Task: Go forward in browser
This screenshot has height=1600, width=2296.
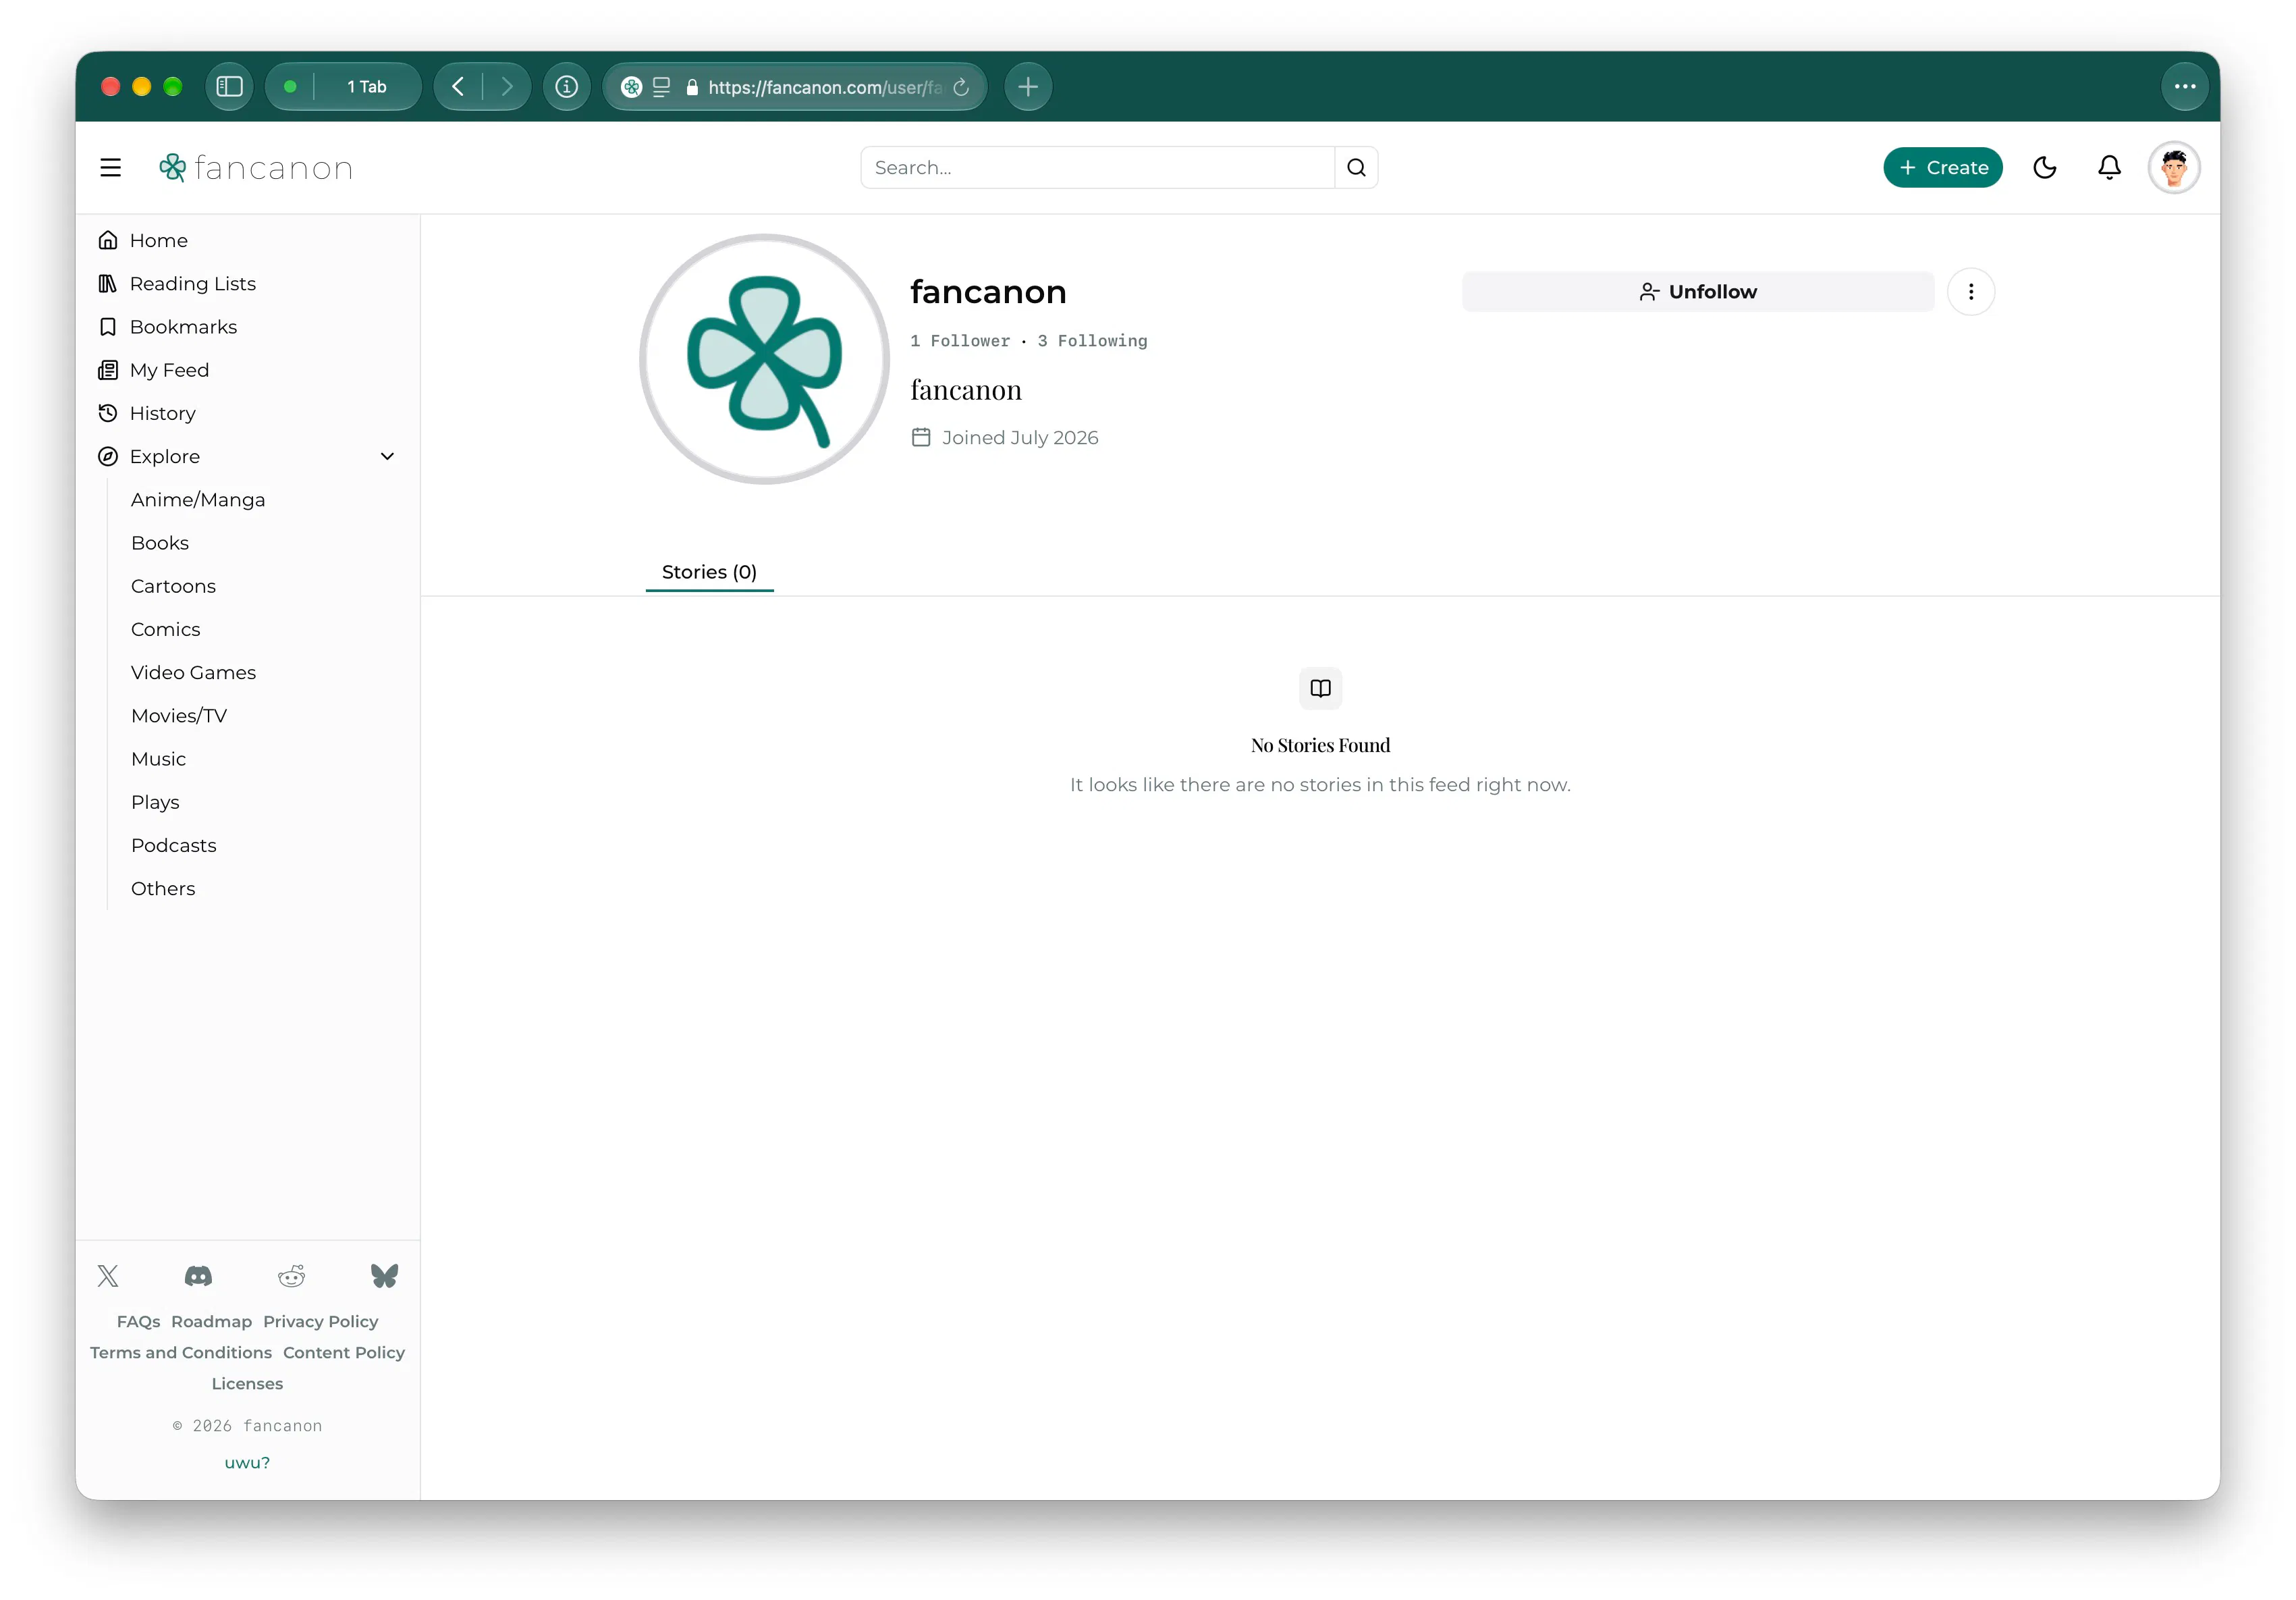Action: point(506,87)
